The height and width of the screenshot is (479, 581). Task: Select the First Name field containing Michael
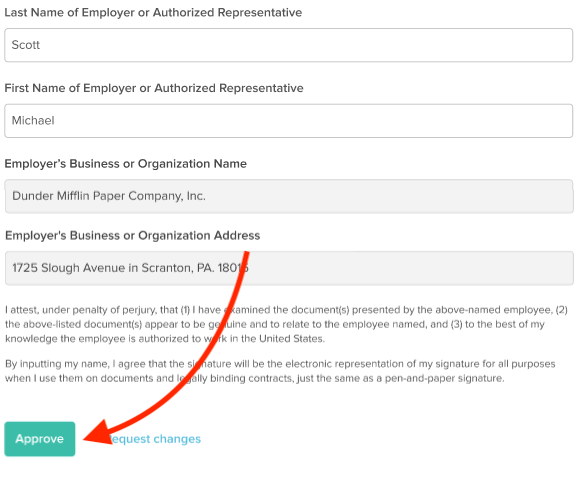click(289, 121)
